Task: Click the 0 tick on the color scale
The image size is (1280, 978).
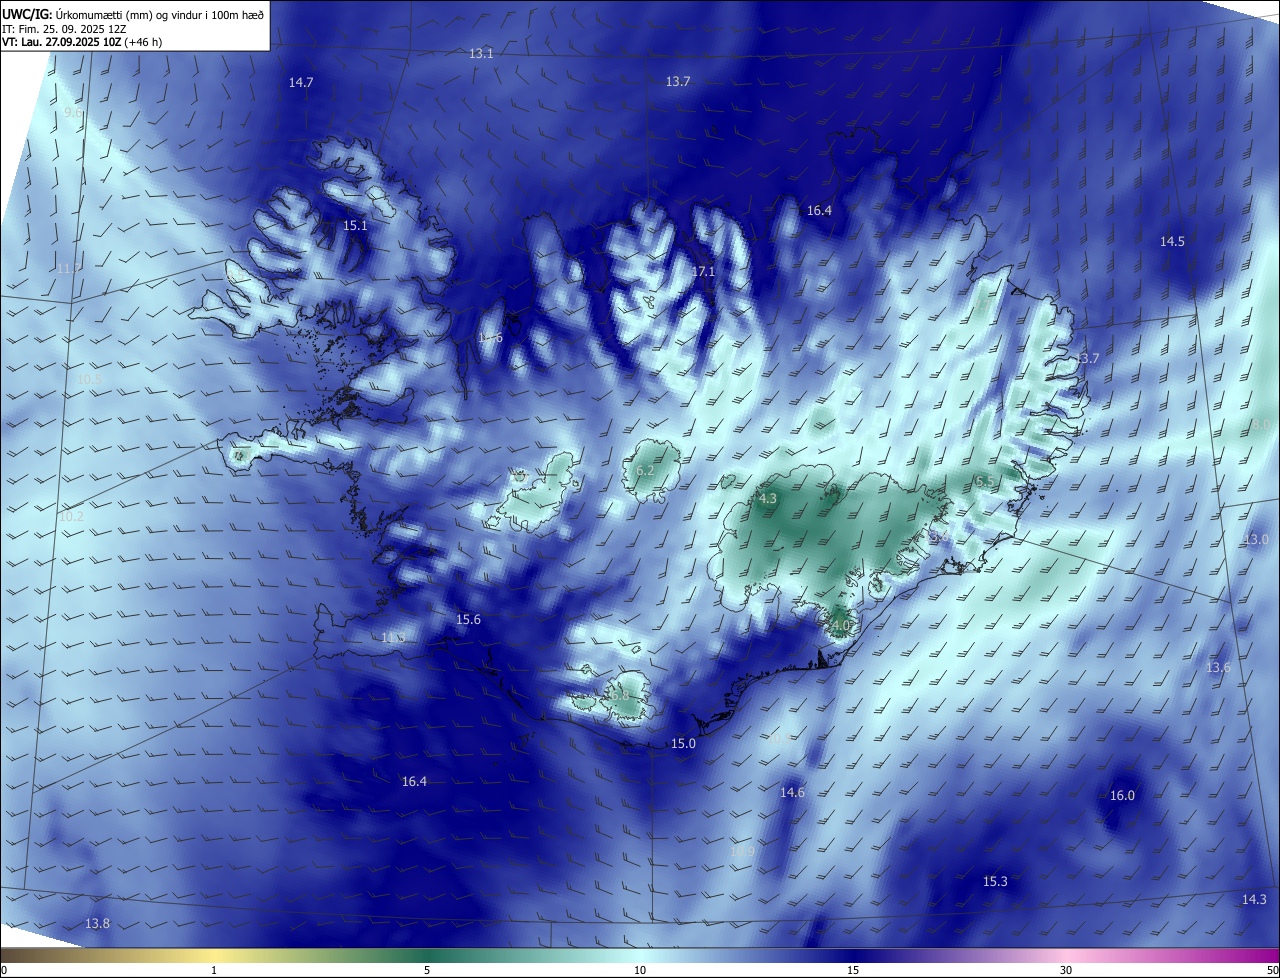Action: [x=3, y=970]
